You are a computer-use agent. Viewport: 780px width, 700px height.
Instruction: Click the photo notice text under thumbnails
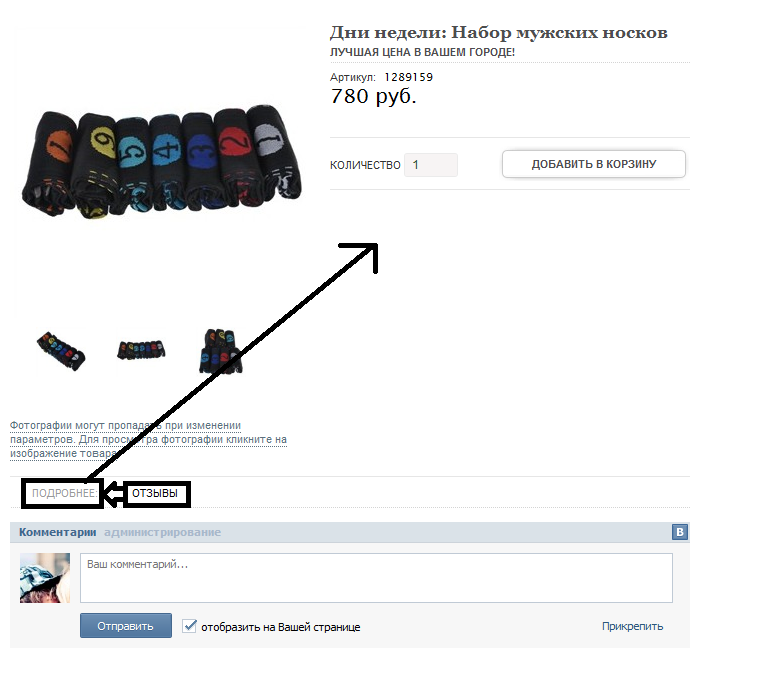[148, 439]
